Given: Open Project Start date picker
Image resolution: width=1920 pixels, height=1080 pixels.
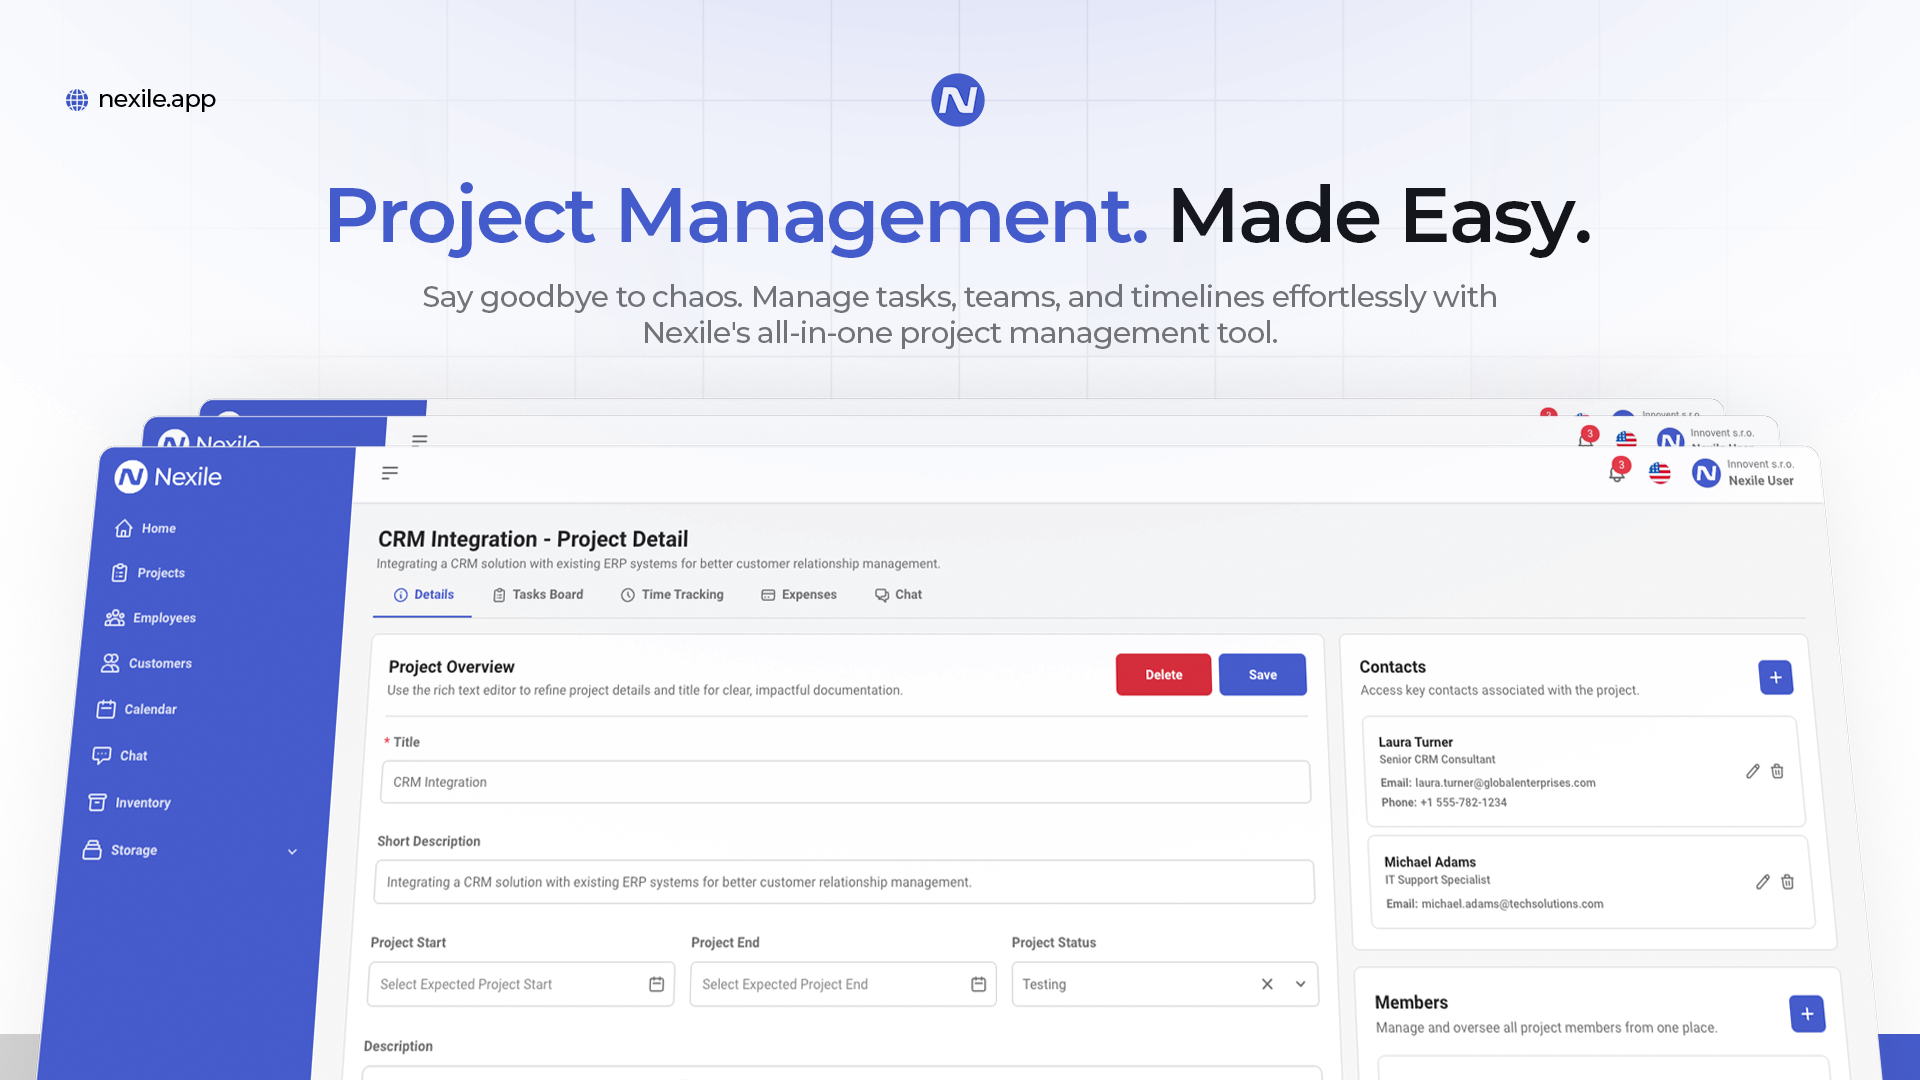Looking at the screenshot, I should coord(521,984).
